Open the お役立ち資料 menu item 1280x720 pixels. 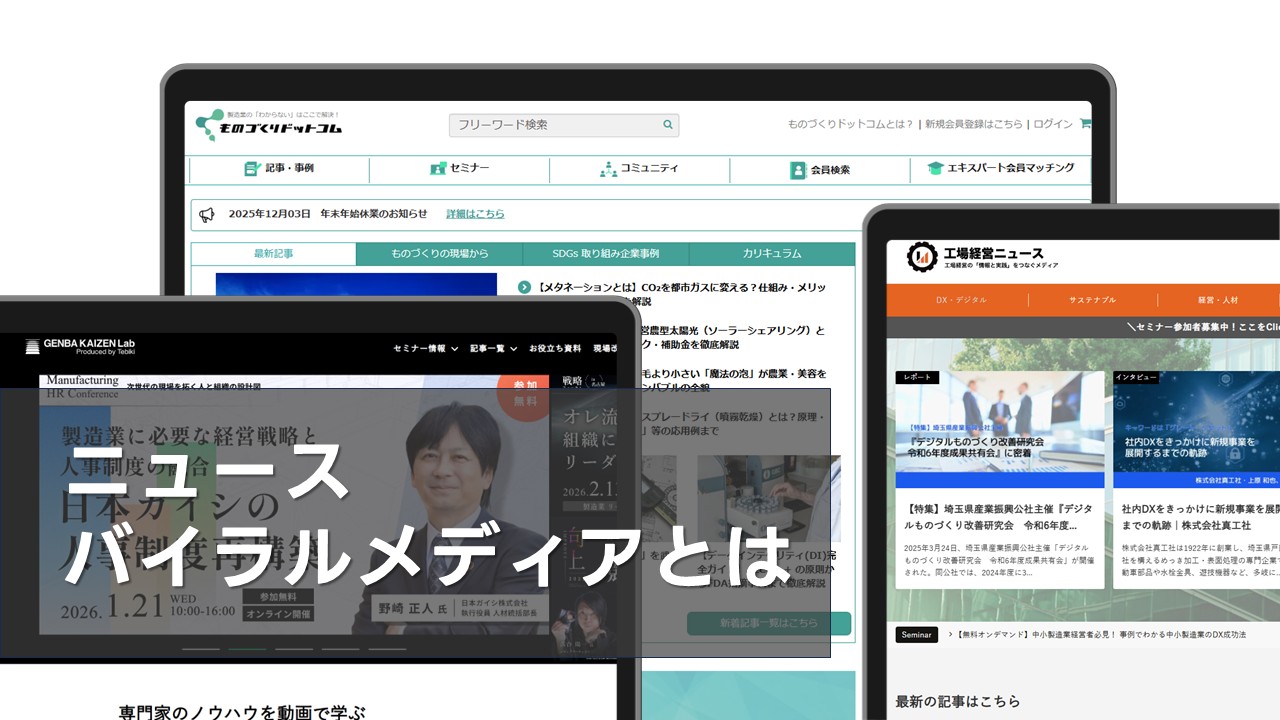coord(555,348)
